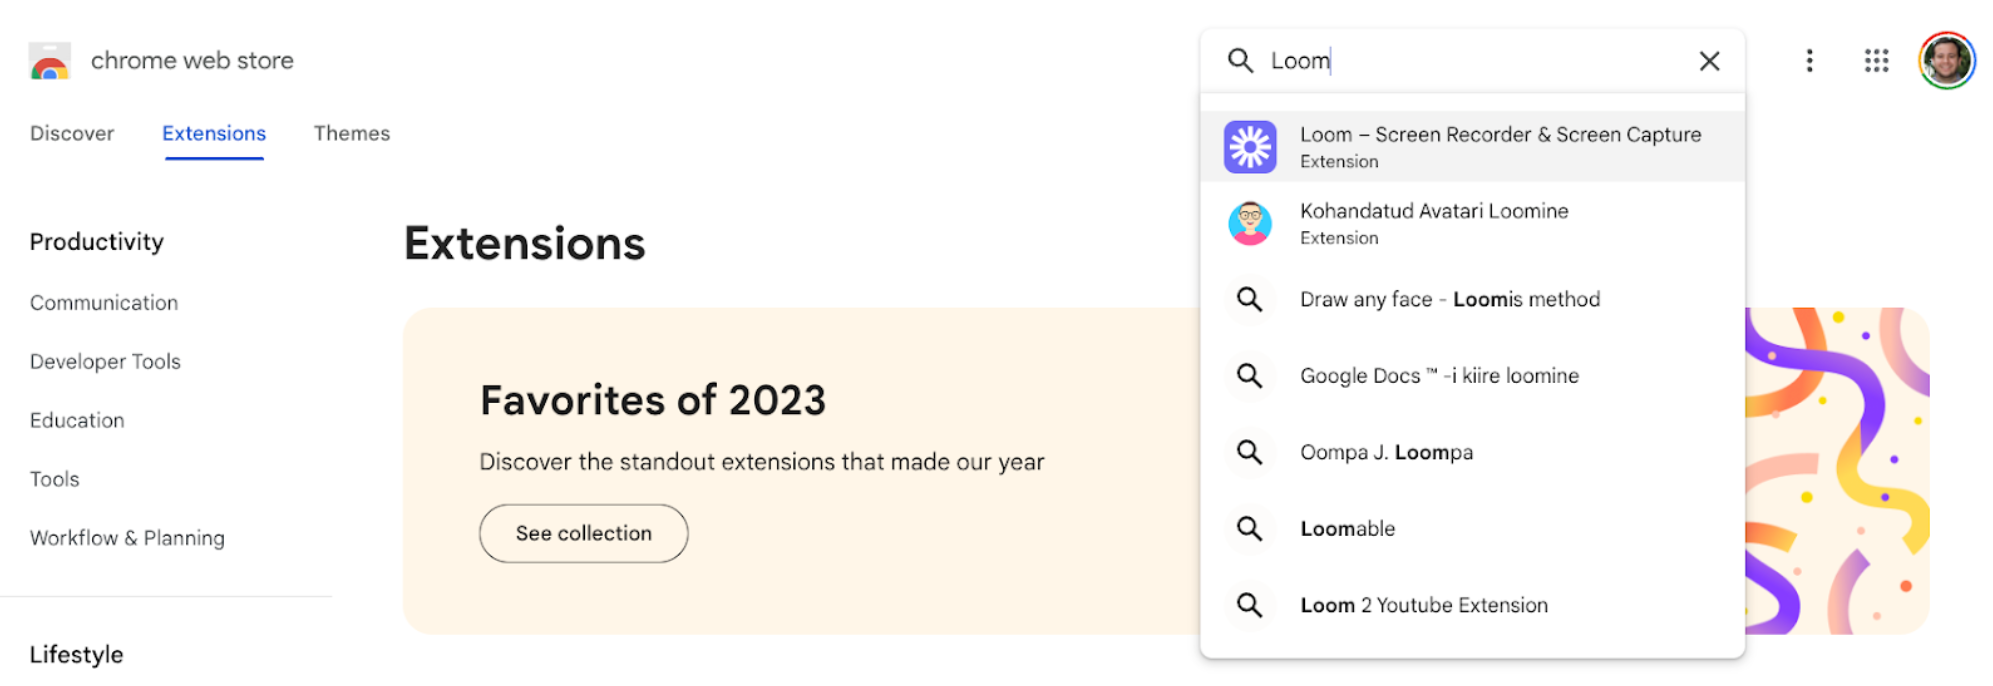Open the Developer Tools category
This screenshot has width=1993, height=686.
(x=105, y=361)
